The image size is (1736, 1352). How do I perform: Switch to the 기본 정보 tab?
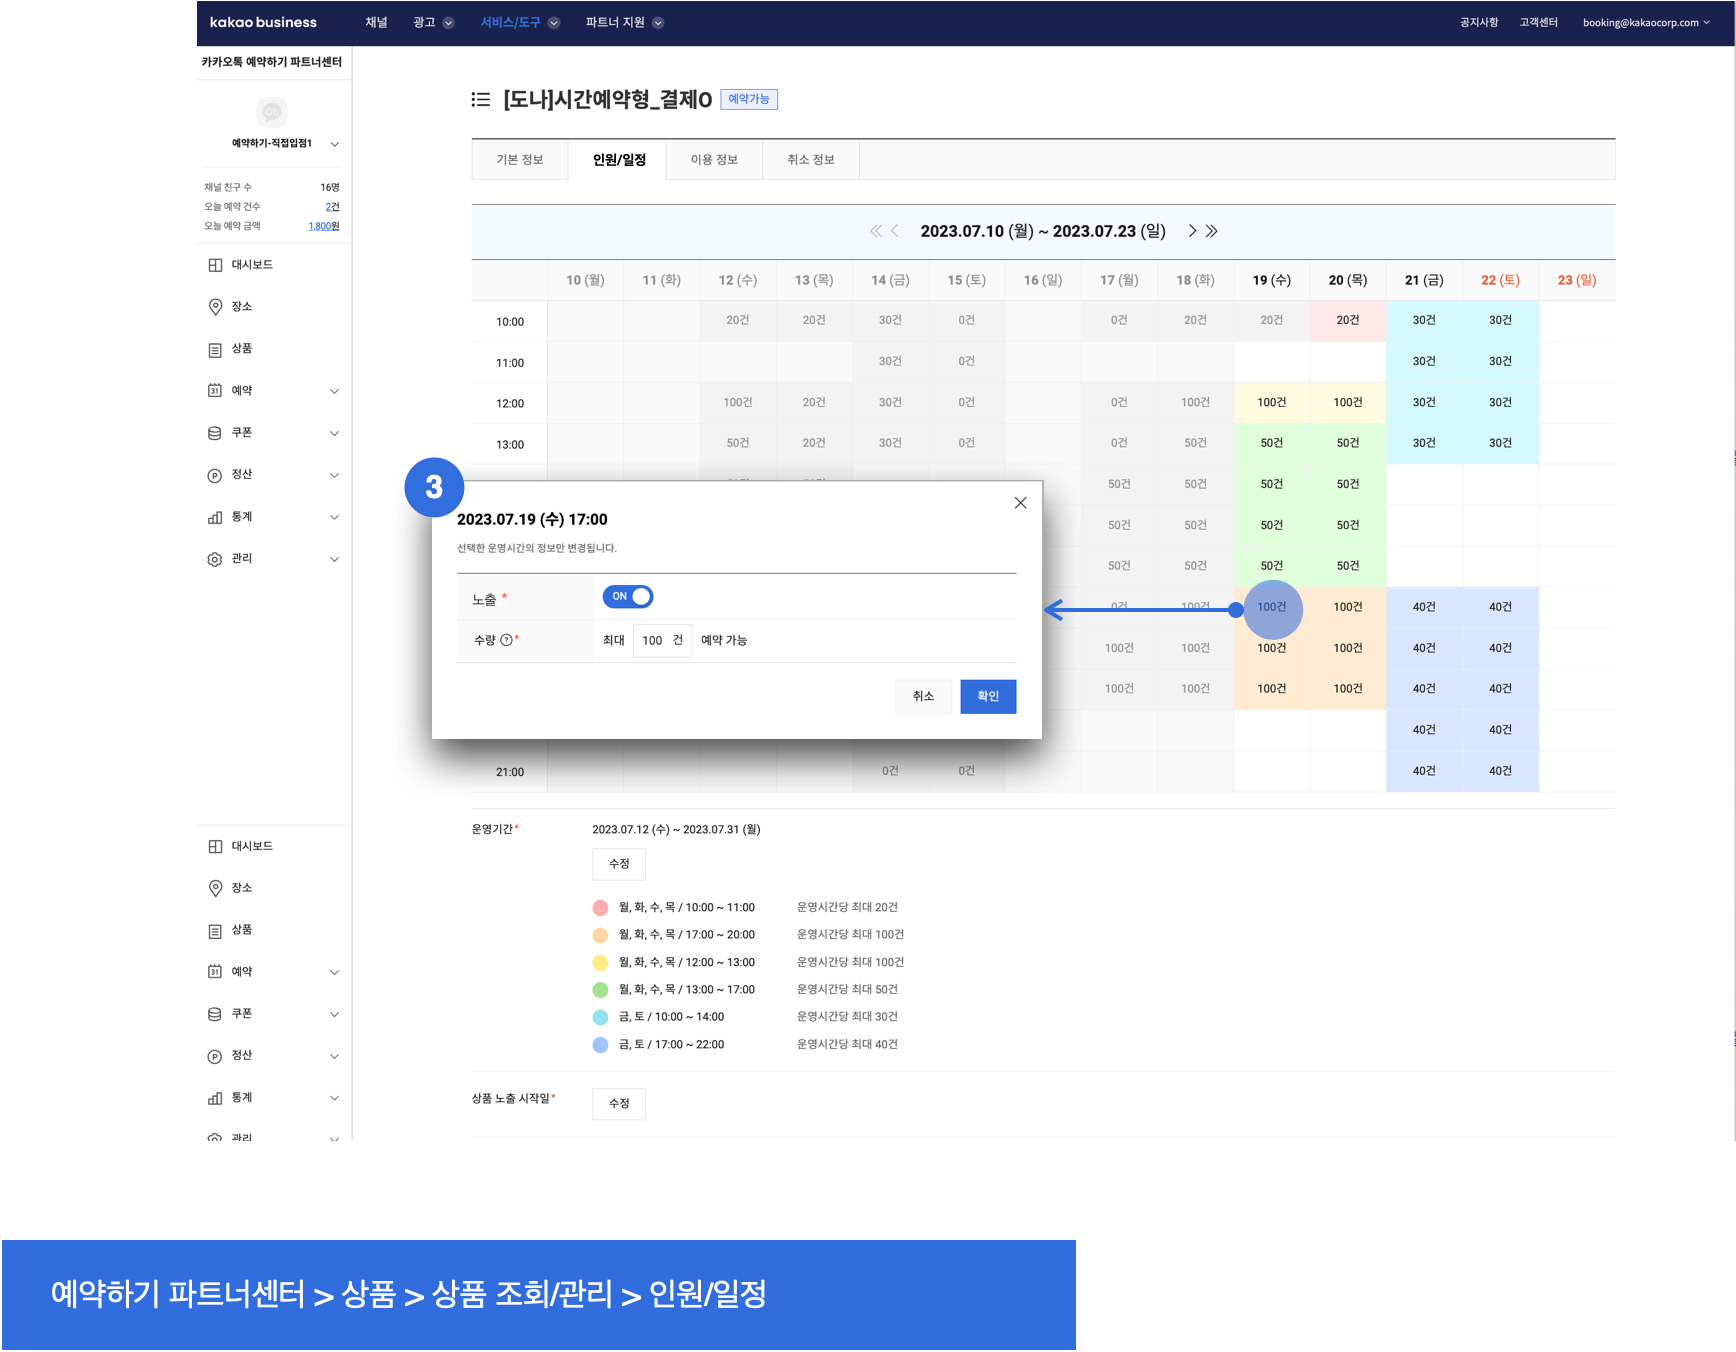pyautogui.click(x=520, y=160)
